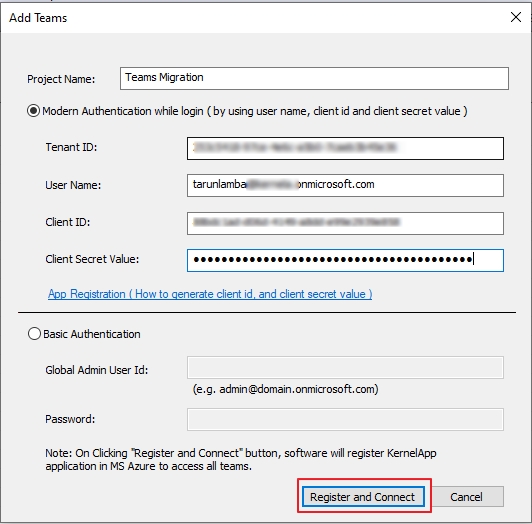Click the Password field
The height and width of the screenshot is (524, 532).
click(x=345, y=419)
